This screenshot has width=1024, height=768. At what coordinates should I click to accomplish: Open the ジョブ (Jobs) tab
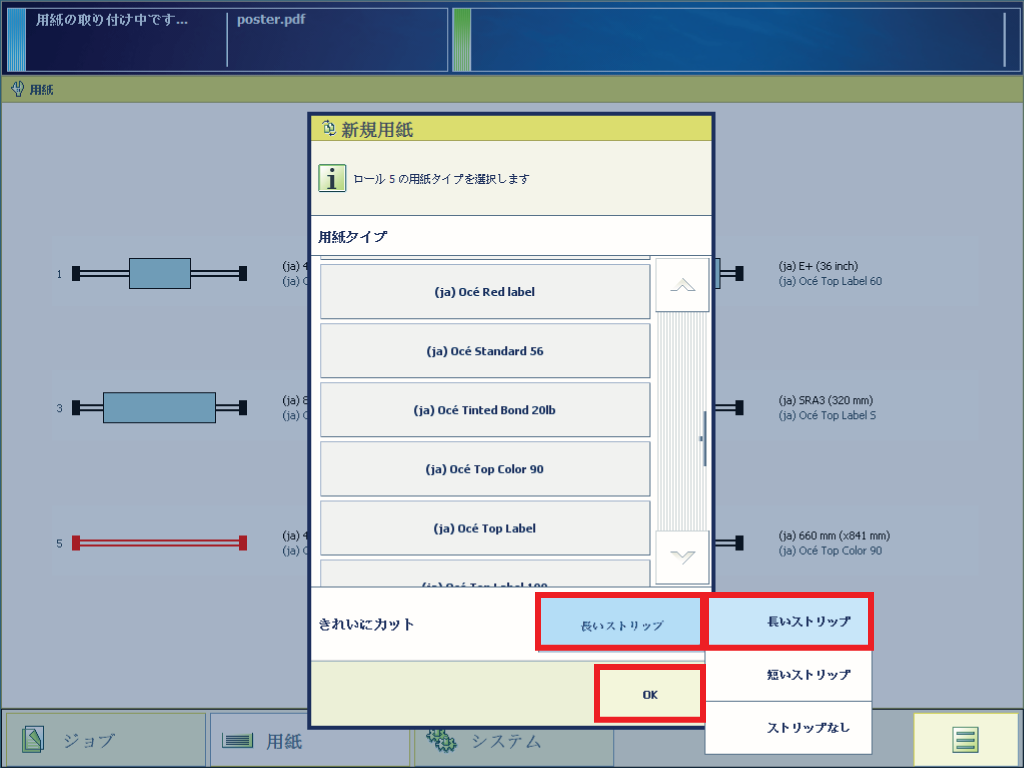105,739
